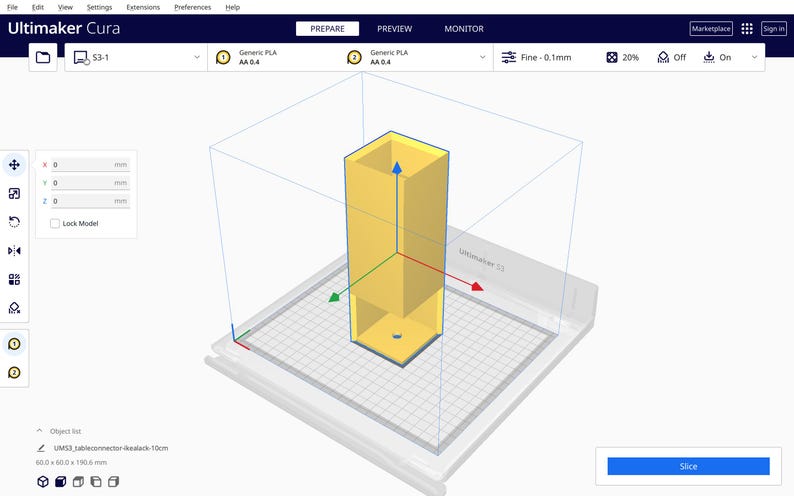Open the View menu
The image size is (794, 496).
(x=65, y=7)
